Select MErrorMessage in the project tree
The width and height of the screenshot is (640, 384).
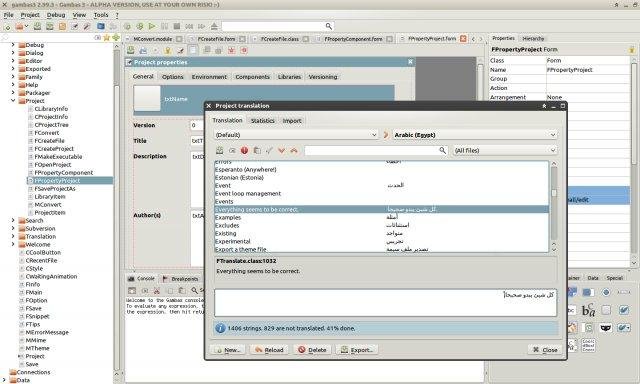(x=47, y=332)
